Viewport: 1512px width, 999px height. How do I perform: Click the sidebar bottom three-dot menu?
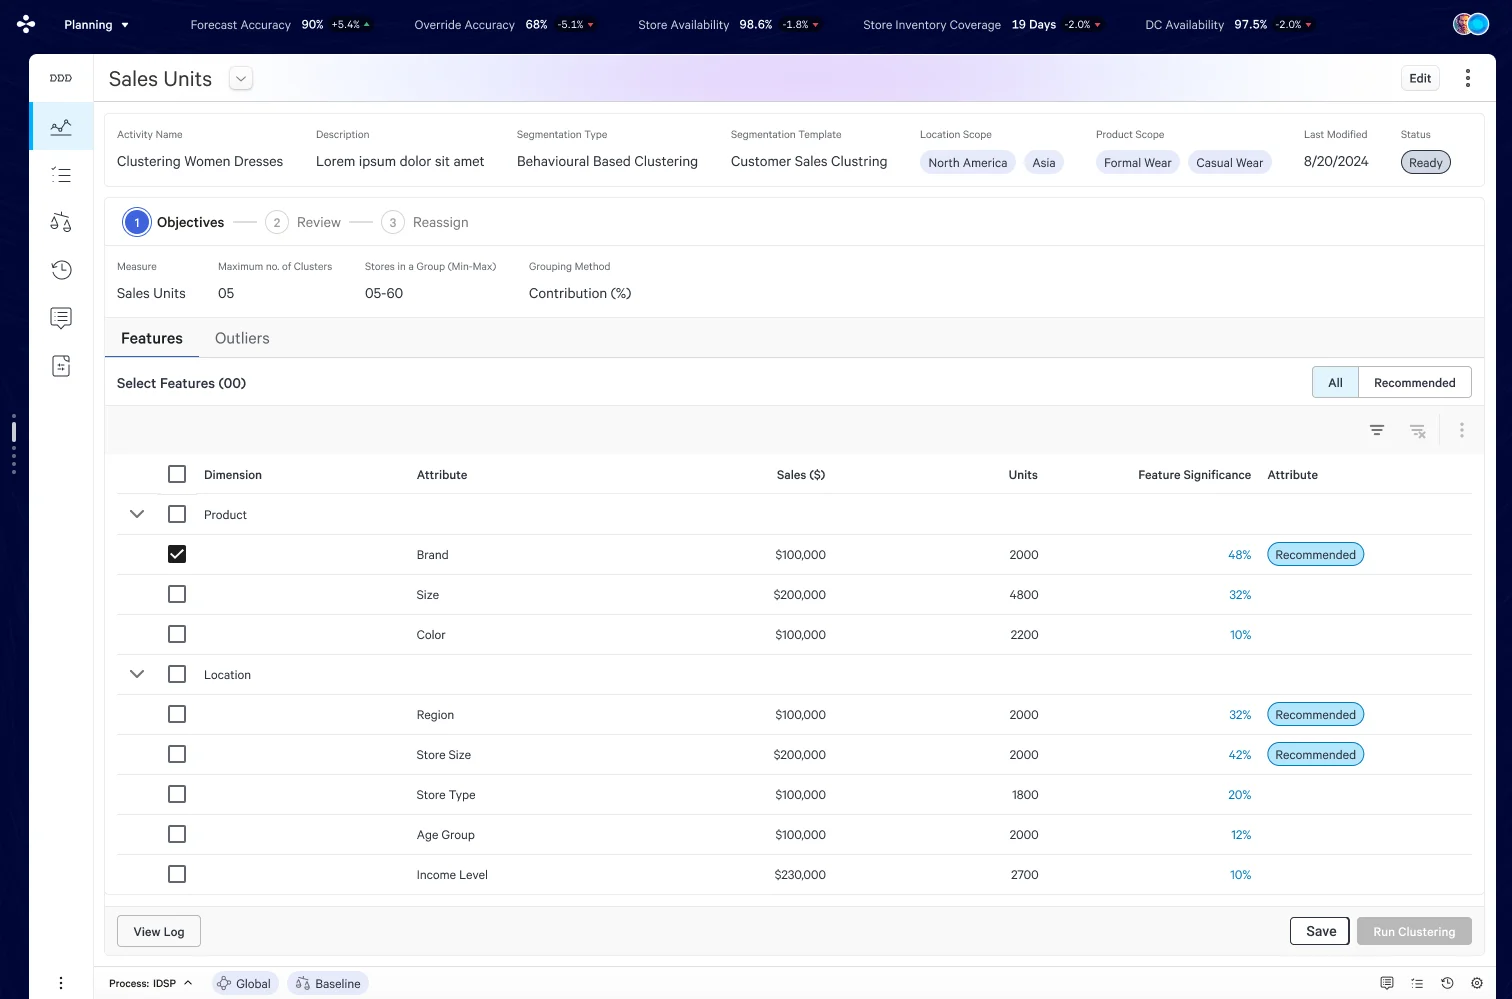click(61, 983)
